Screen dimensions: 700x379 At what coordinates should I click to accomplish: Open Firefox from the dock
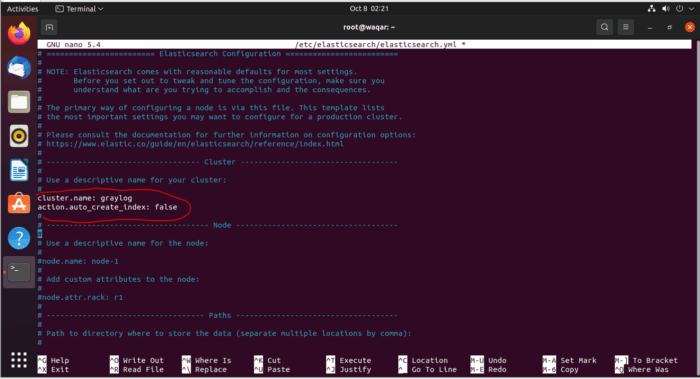tap(19, 34)
